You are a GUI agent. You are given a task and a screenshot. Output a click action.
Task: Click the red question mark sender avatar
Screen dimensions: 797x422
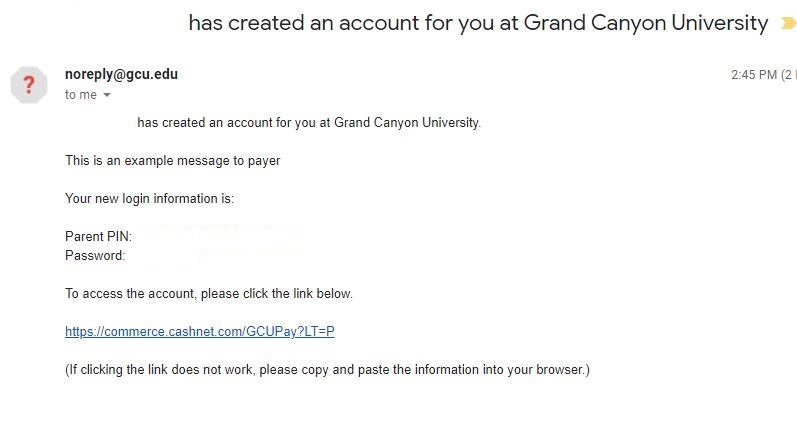point(29,85)
